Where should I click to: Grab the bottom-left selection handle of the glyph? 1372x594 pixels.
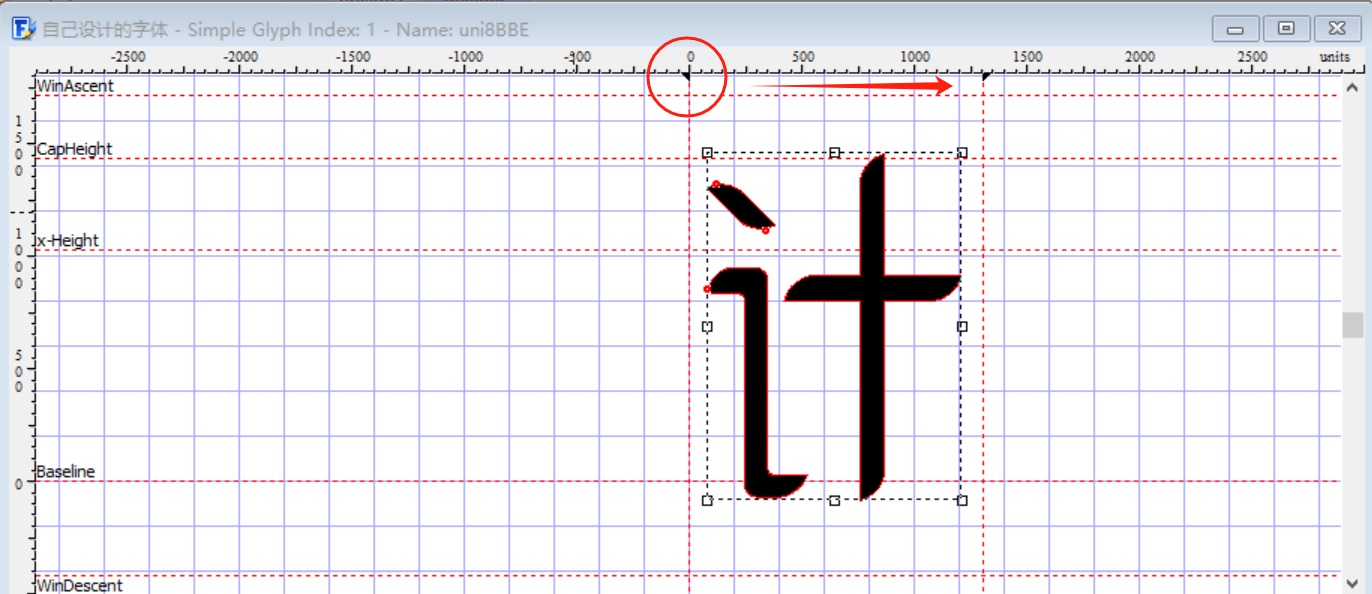(707, 500)
